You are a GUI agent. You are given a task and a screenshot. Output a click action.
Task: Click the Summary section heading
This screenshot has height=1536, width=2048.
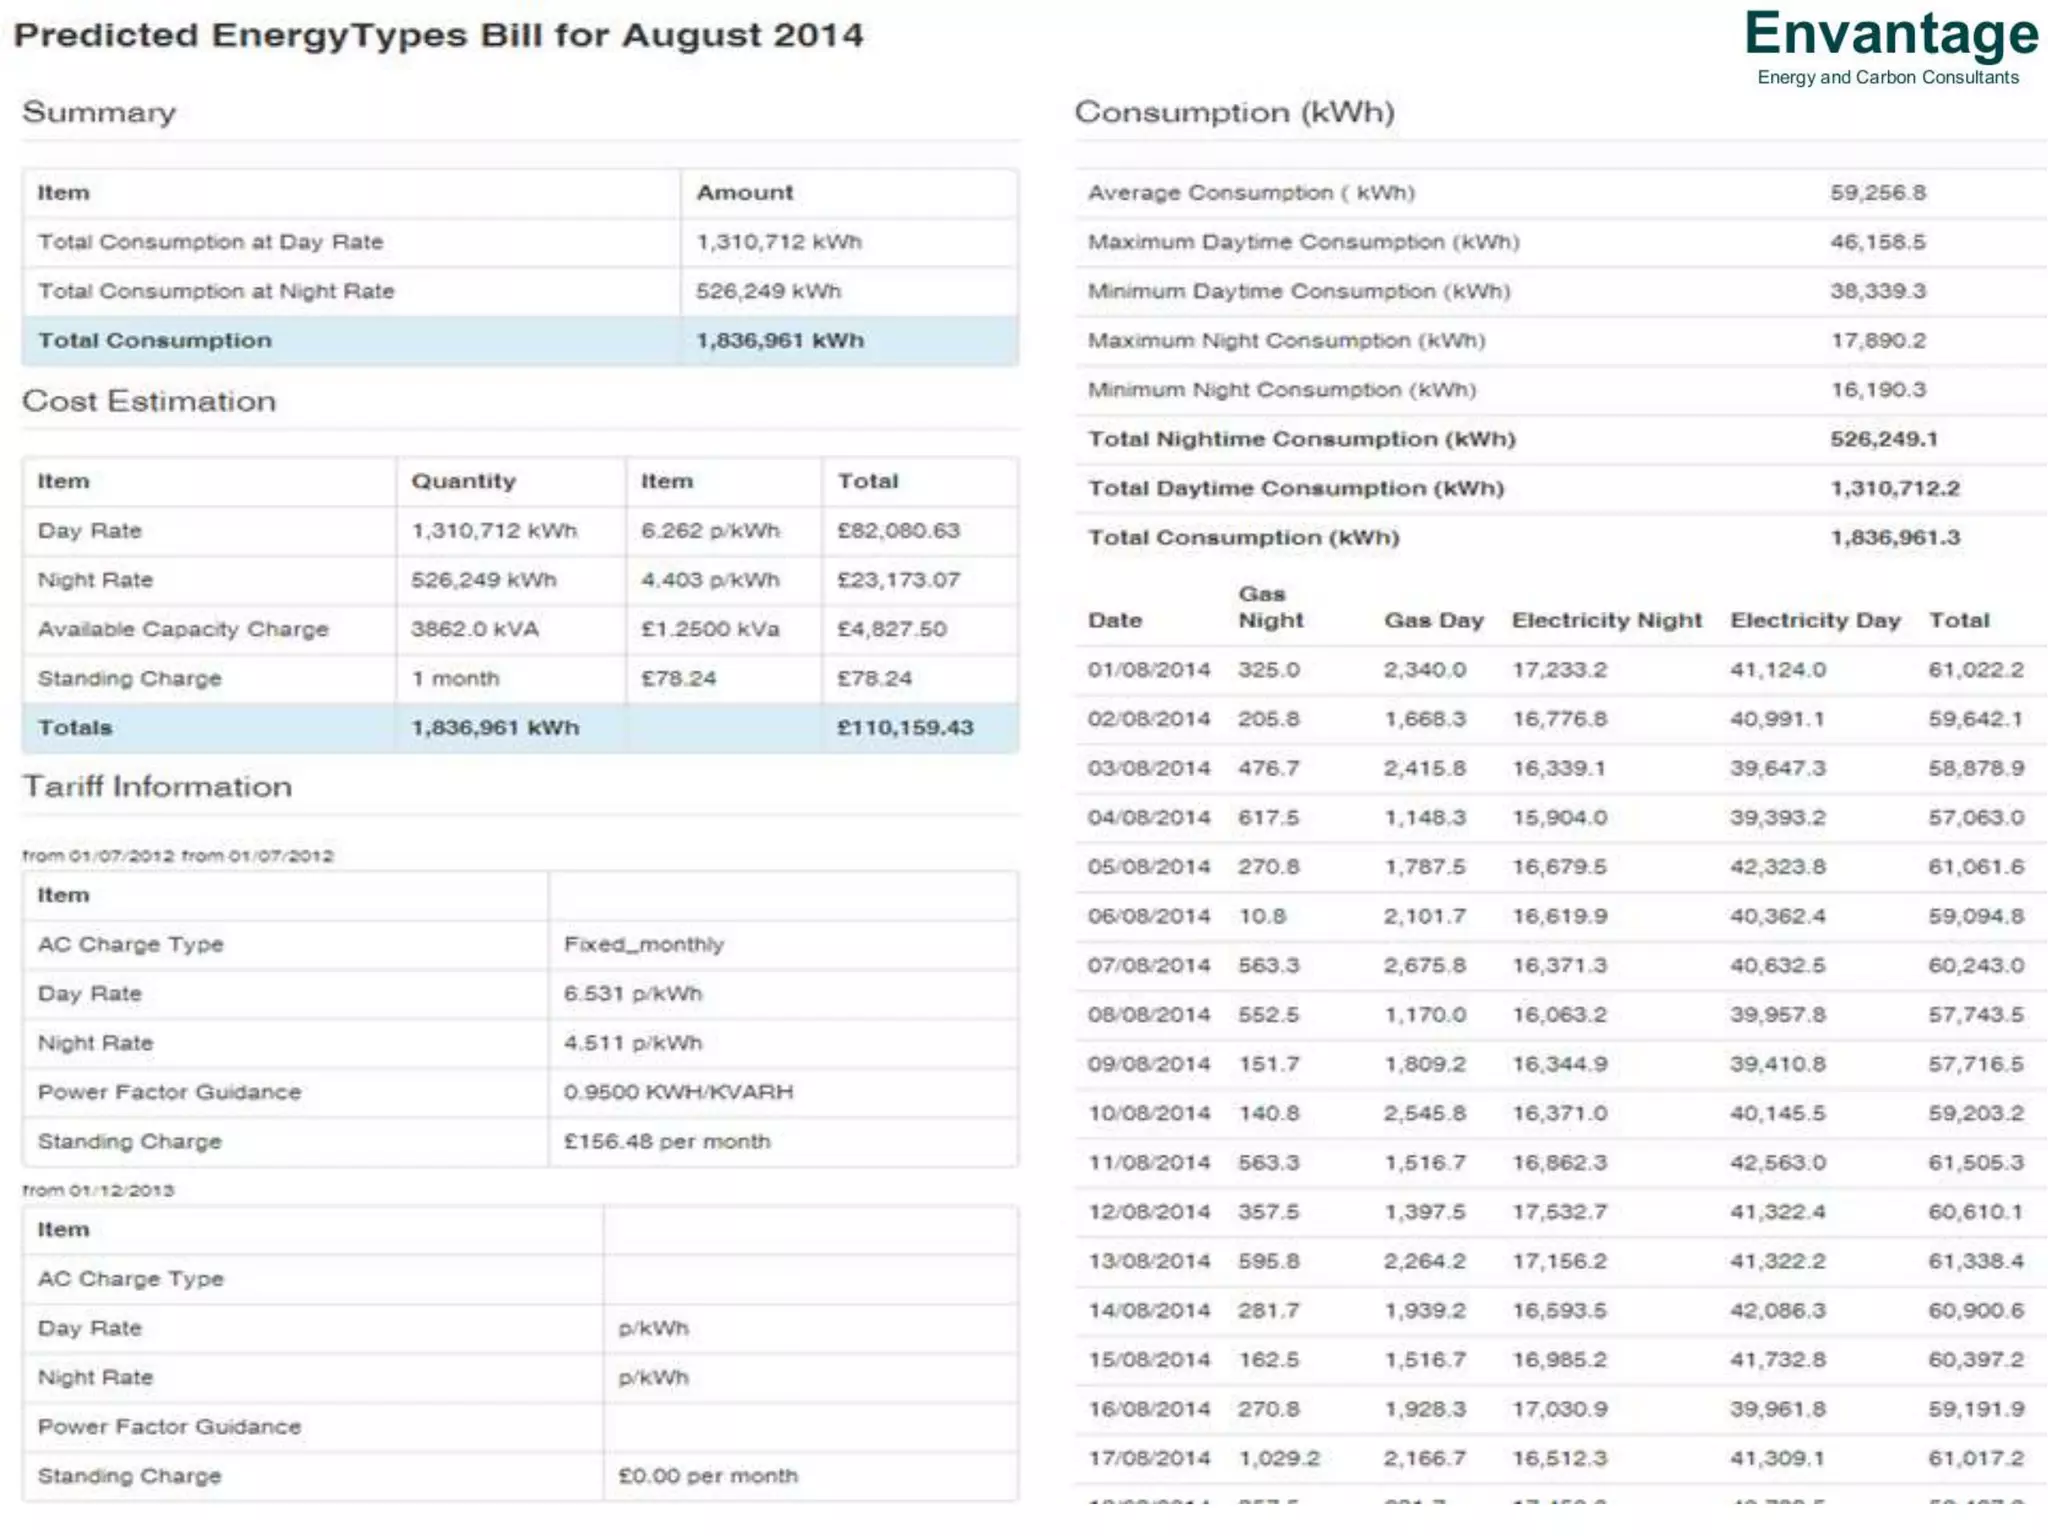[x=99, y=112]
